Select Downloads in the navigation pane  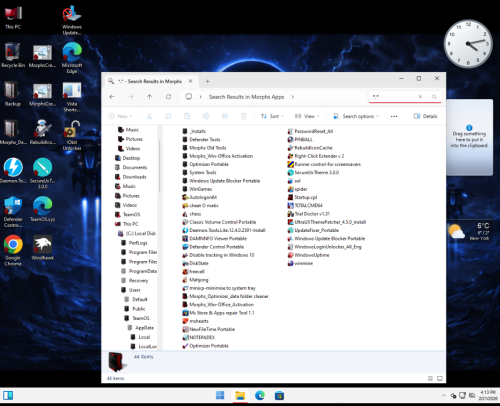(131, 177)
